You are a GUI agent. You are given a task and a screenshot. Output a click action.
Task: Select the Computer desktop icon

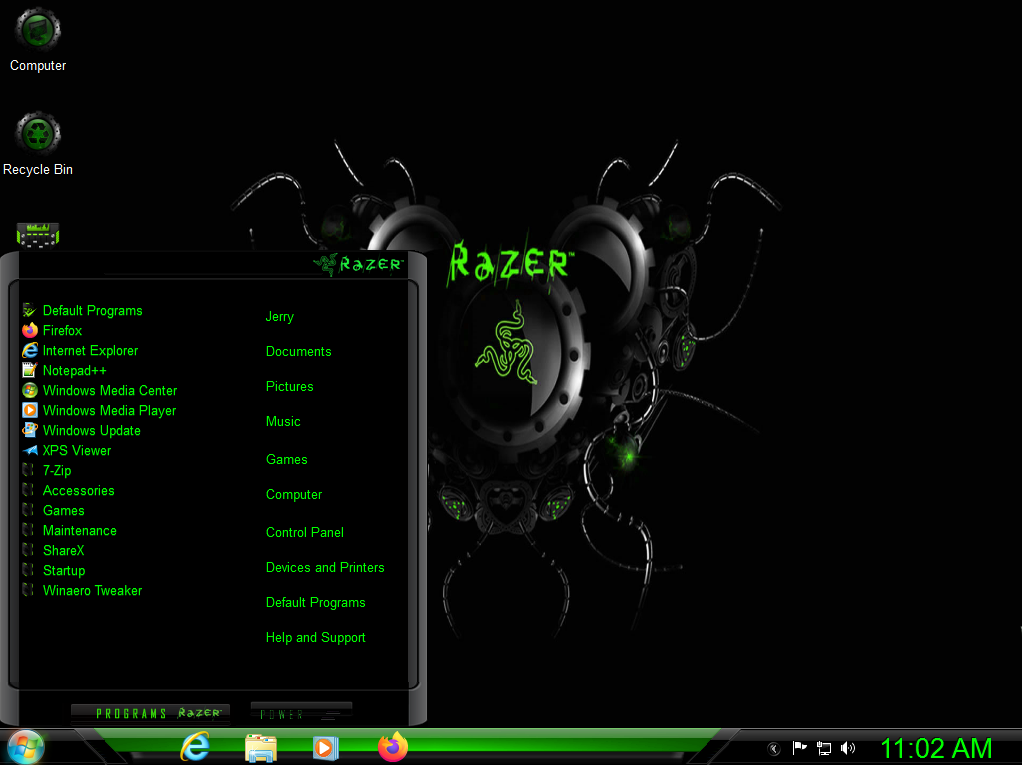pyautogui.click(x=38, y=39)
